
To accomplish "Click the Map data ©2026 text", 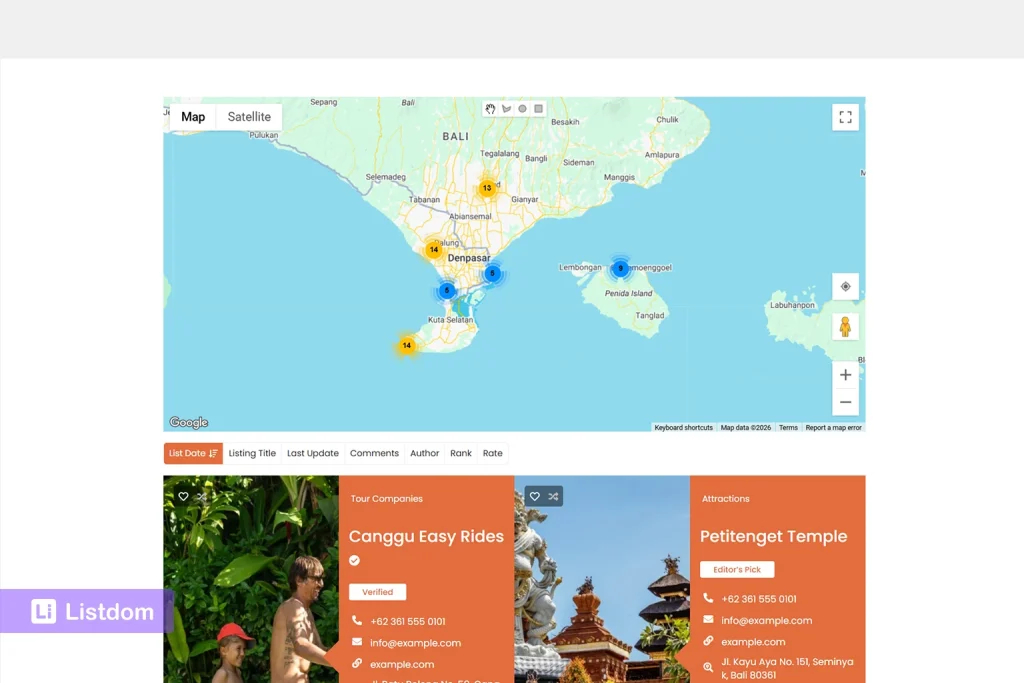I will click(745, 428).
